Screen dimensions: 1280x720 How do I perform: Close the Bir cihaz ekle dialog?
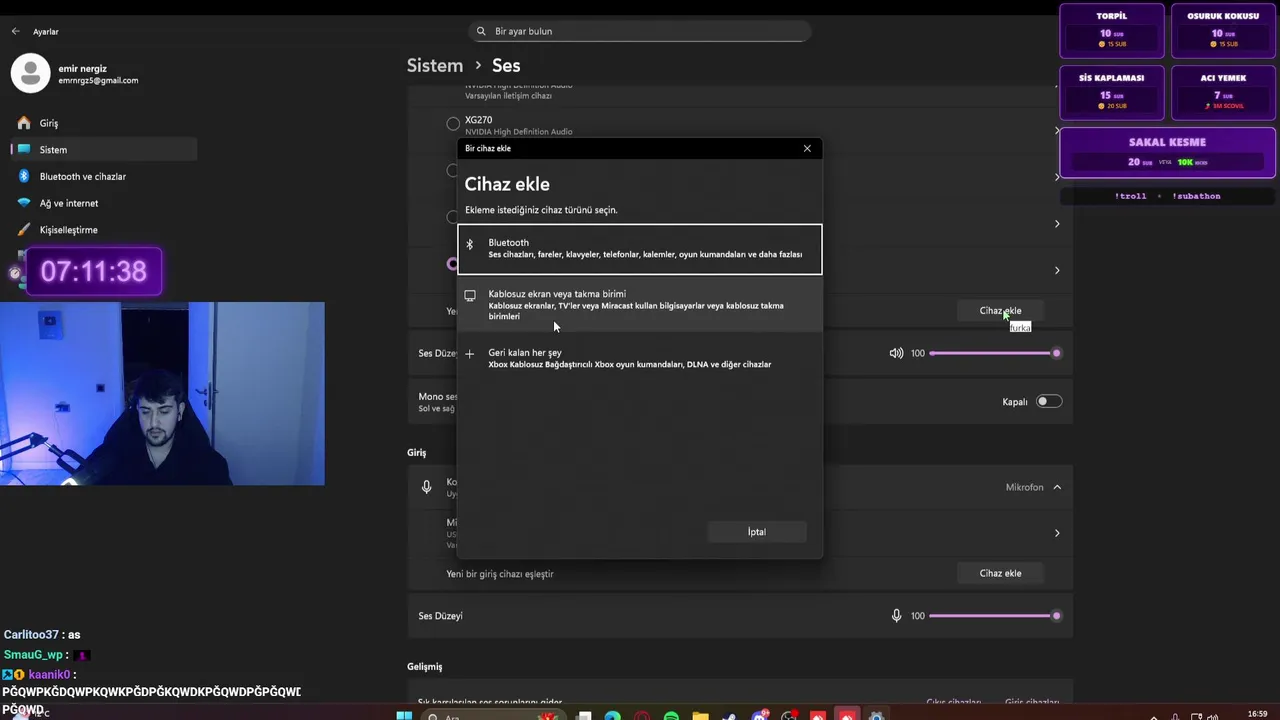point(807,148)
